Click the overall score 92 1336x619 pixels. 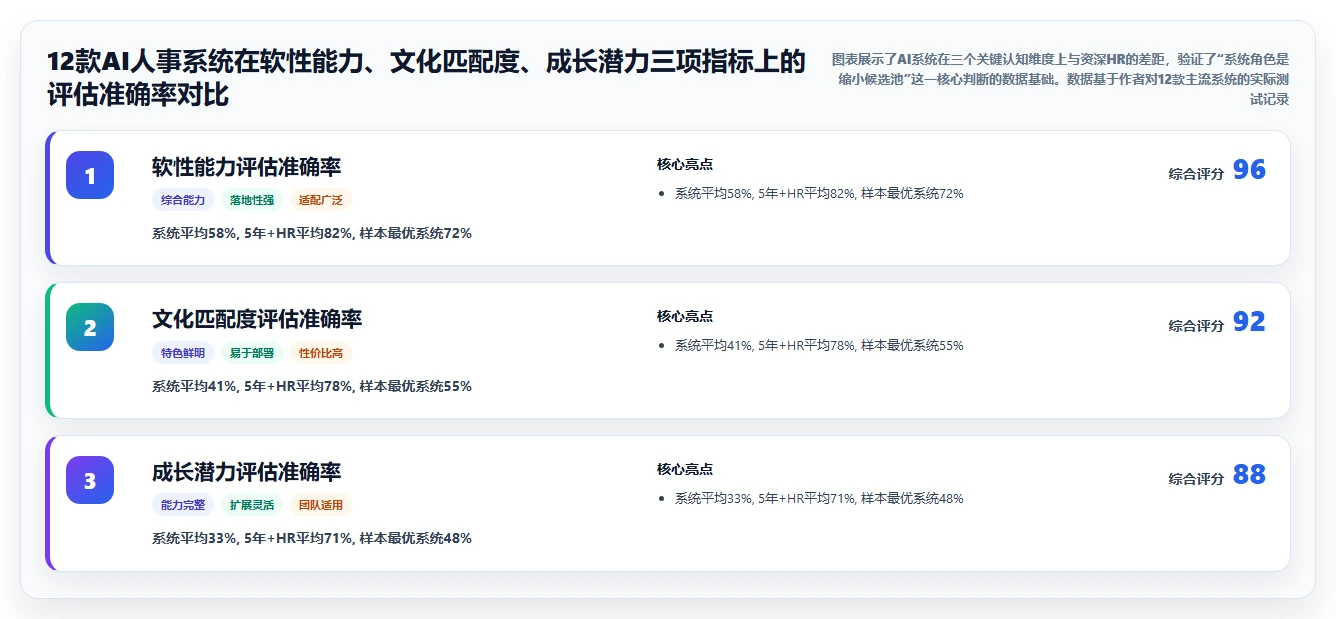1249,322
